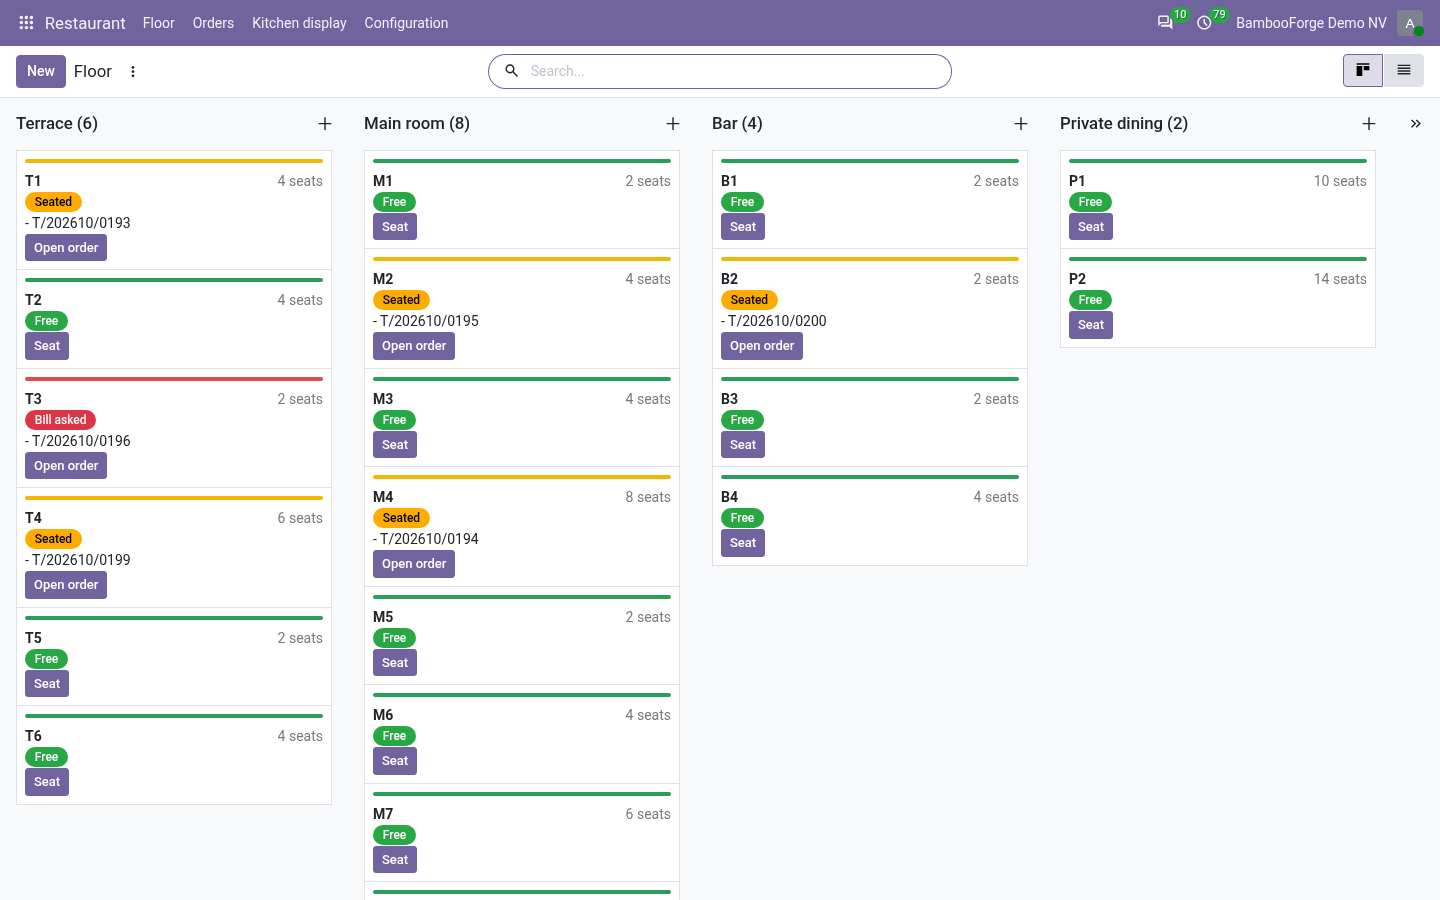Viewport: 1440px width, 900px height.
Task: Seat guests at table P2
Action: pyautogui.click(x=1091, y=325)
